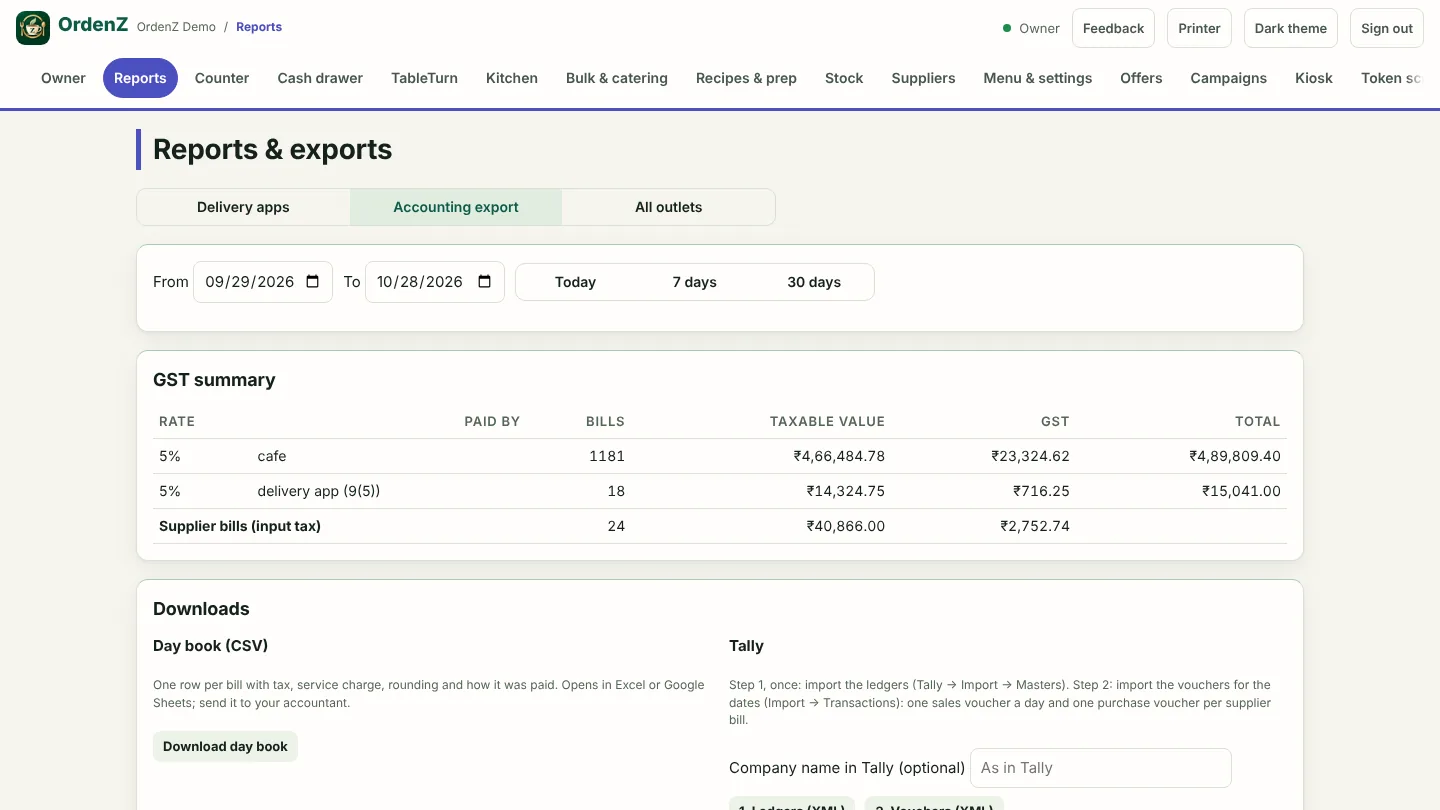Open the From date calendar picker icon
This screenshot has width=1440, height=810.
click(313, 282)
